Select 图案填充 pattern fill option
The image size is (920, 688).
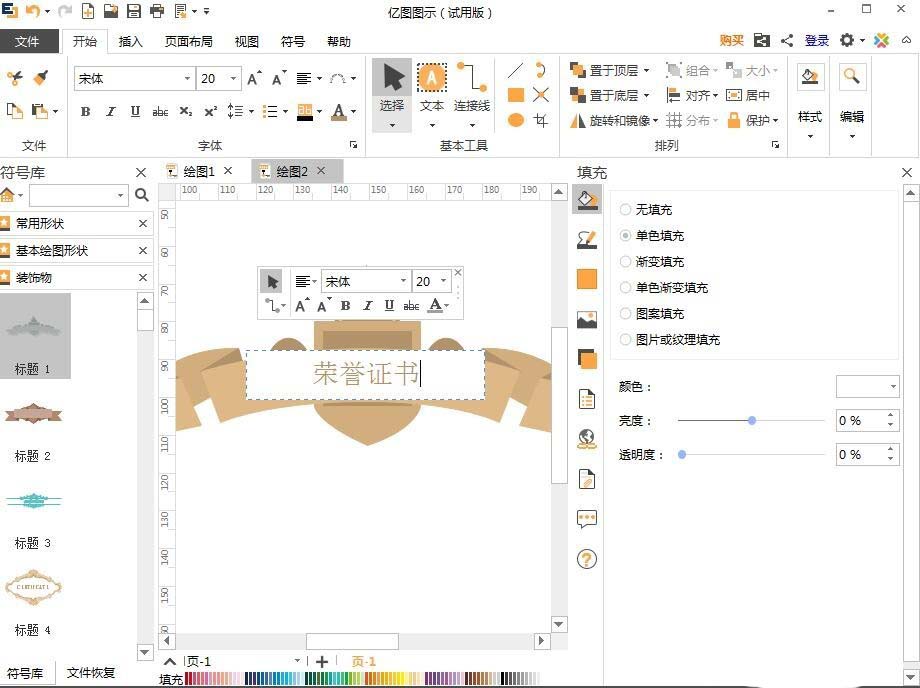pos(625,313)
